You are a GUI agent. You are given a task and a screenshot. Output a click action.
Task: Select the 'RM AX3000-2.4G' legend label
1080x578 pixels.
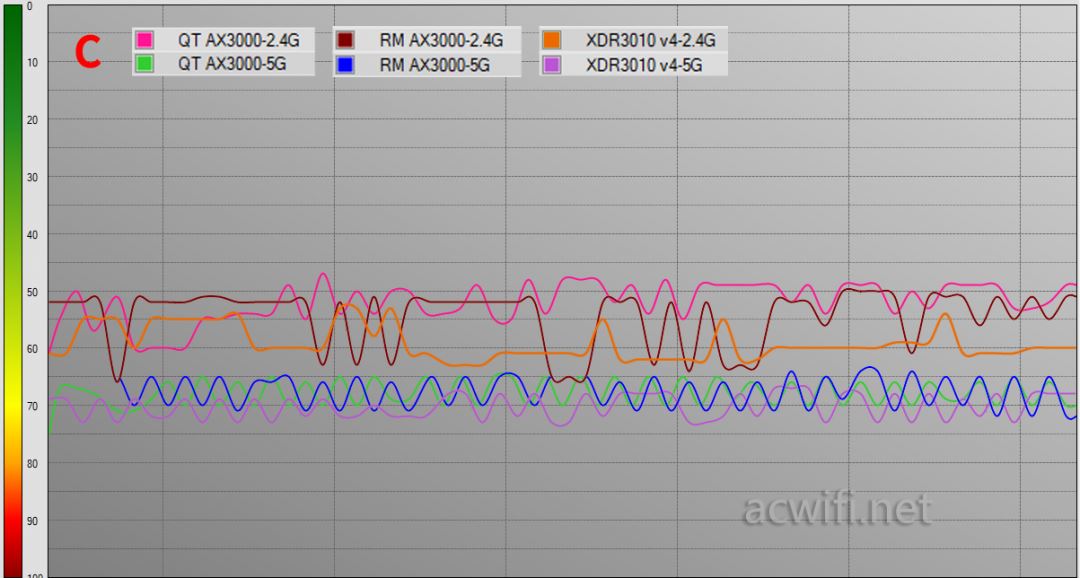(x=442, y=40)
